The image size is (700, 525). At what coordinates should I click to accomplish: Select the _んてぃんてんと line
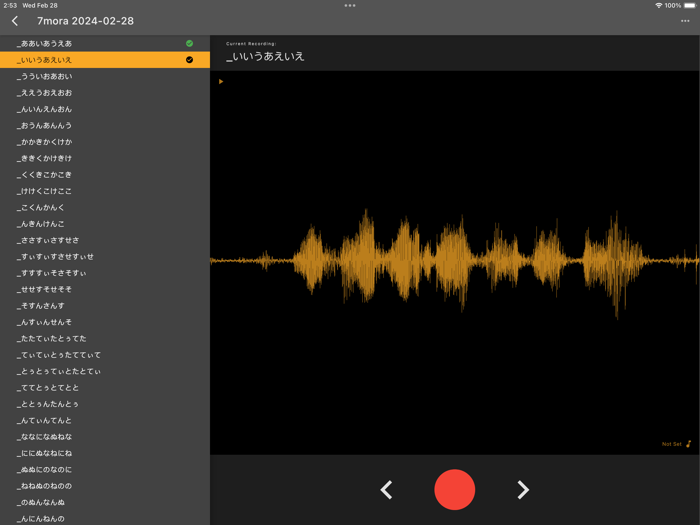pyautogui.click(x=105, y=421)
